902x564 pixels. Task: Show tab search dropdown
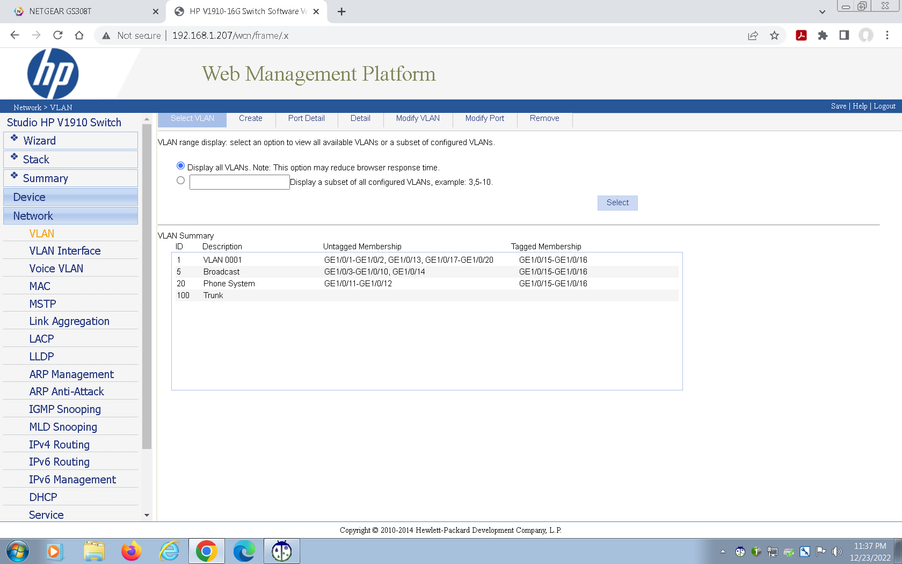pyautogui.click(x=822, y=12)
